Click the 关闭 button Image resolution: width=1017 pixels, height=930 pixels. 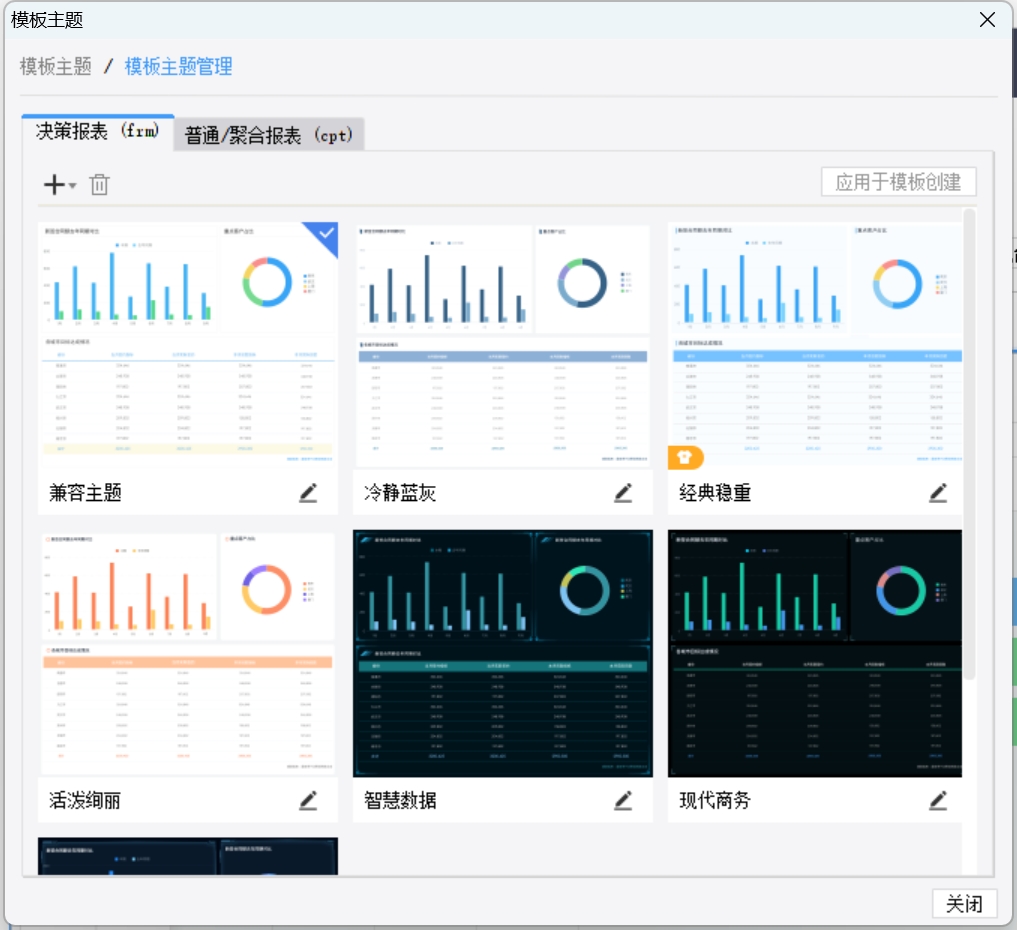tap(964, 903)
